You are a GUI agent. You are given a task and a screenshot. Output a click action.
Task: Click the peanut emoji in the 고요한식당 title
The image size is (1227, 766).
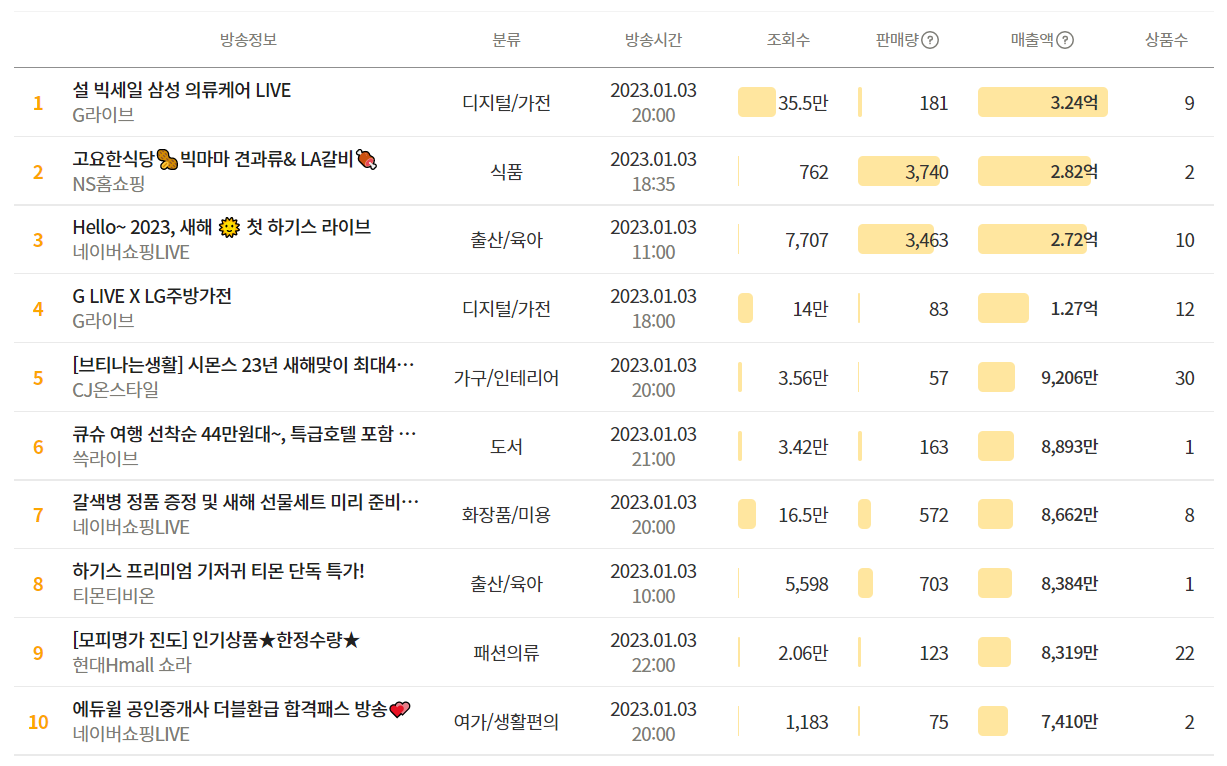(167, 159)
